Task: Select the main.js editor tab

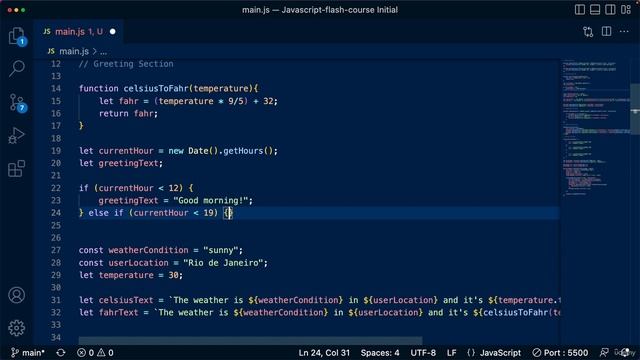Action: pos(79,31)
